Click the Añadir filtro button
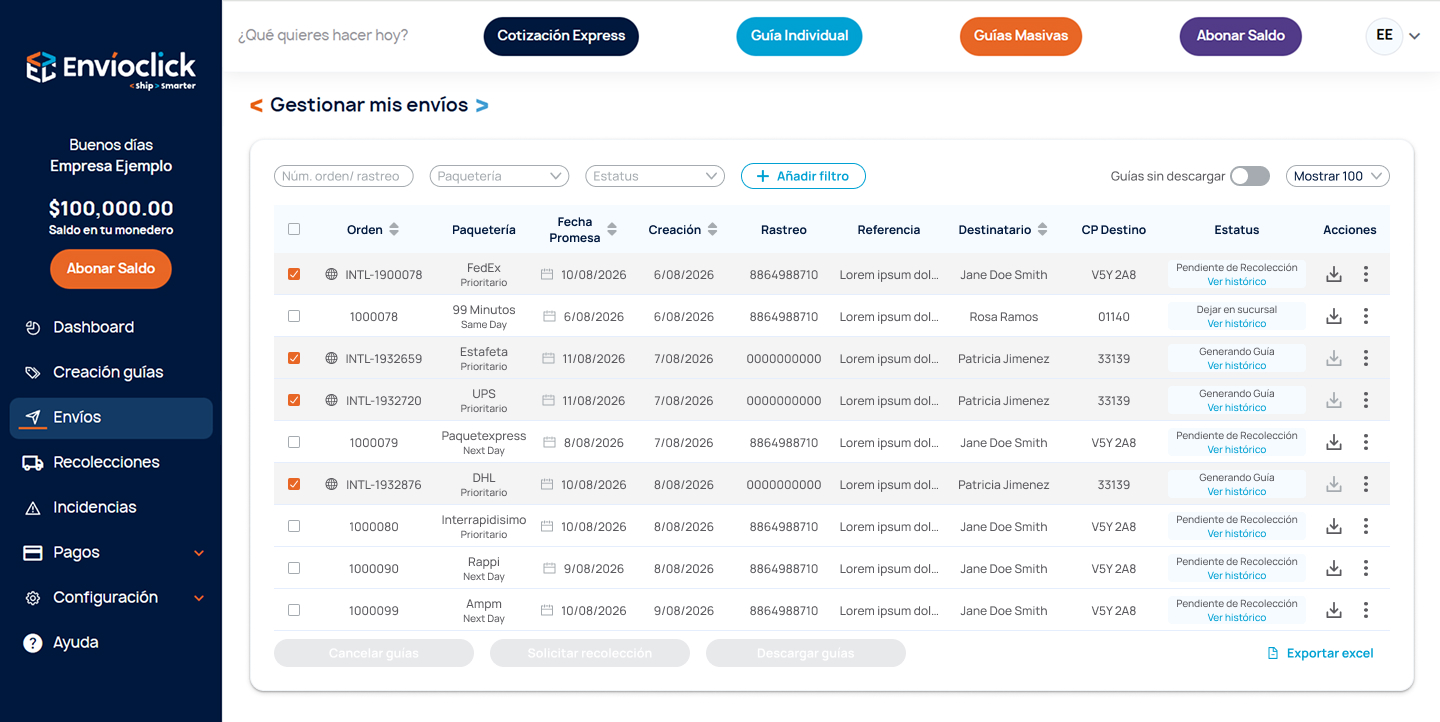The width and height of the screenshot is (1440, 722). 803,176
